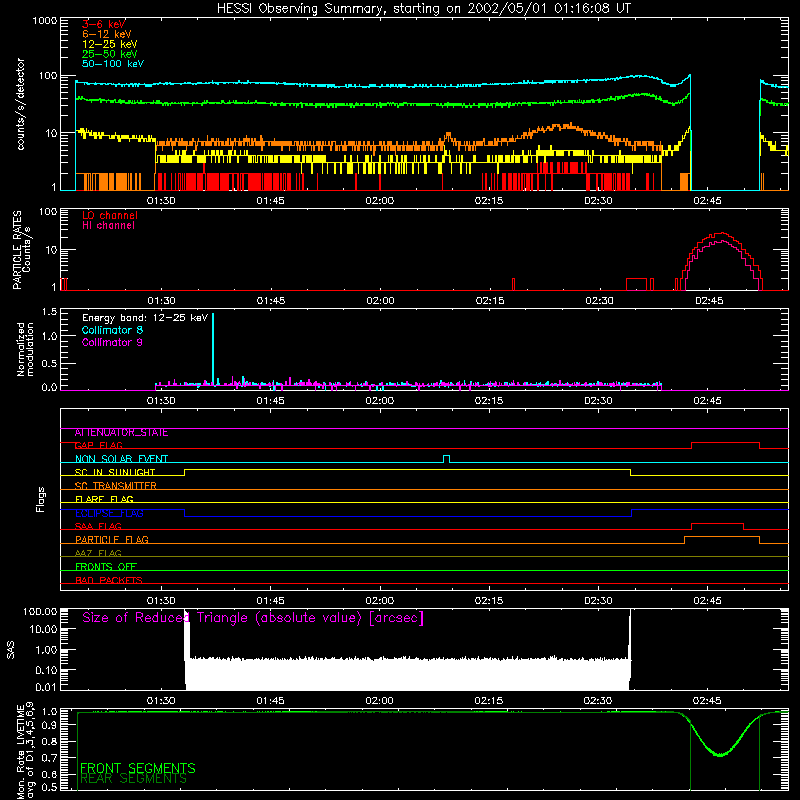800x800 pixels.
Task: Select the GAP_FLAG label
Action: click(98, 445)
